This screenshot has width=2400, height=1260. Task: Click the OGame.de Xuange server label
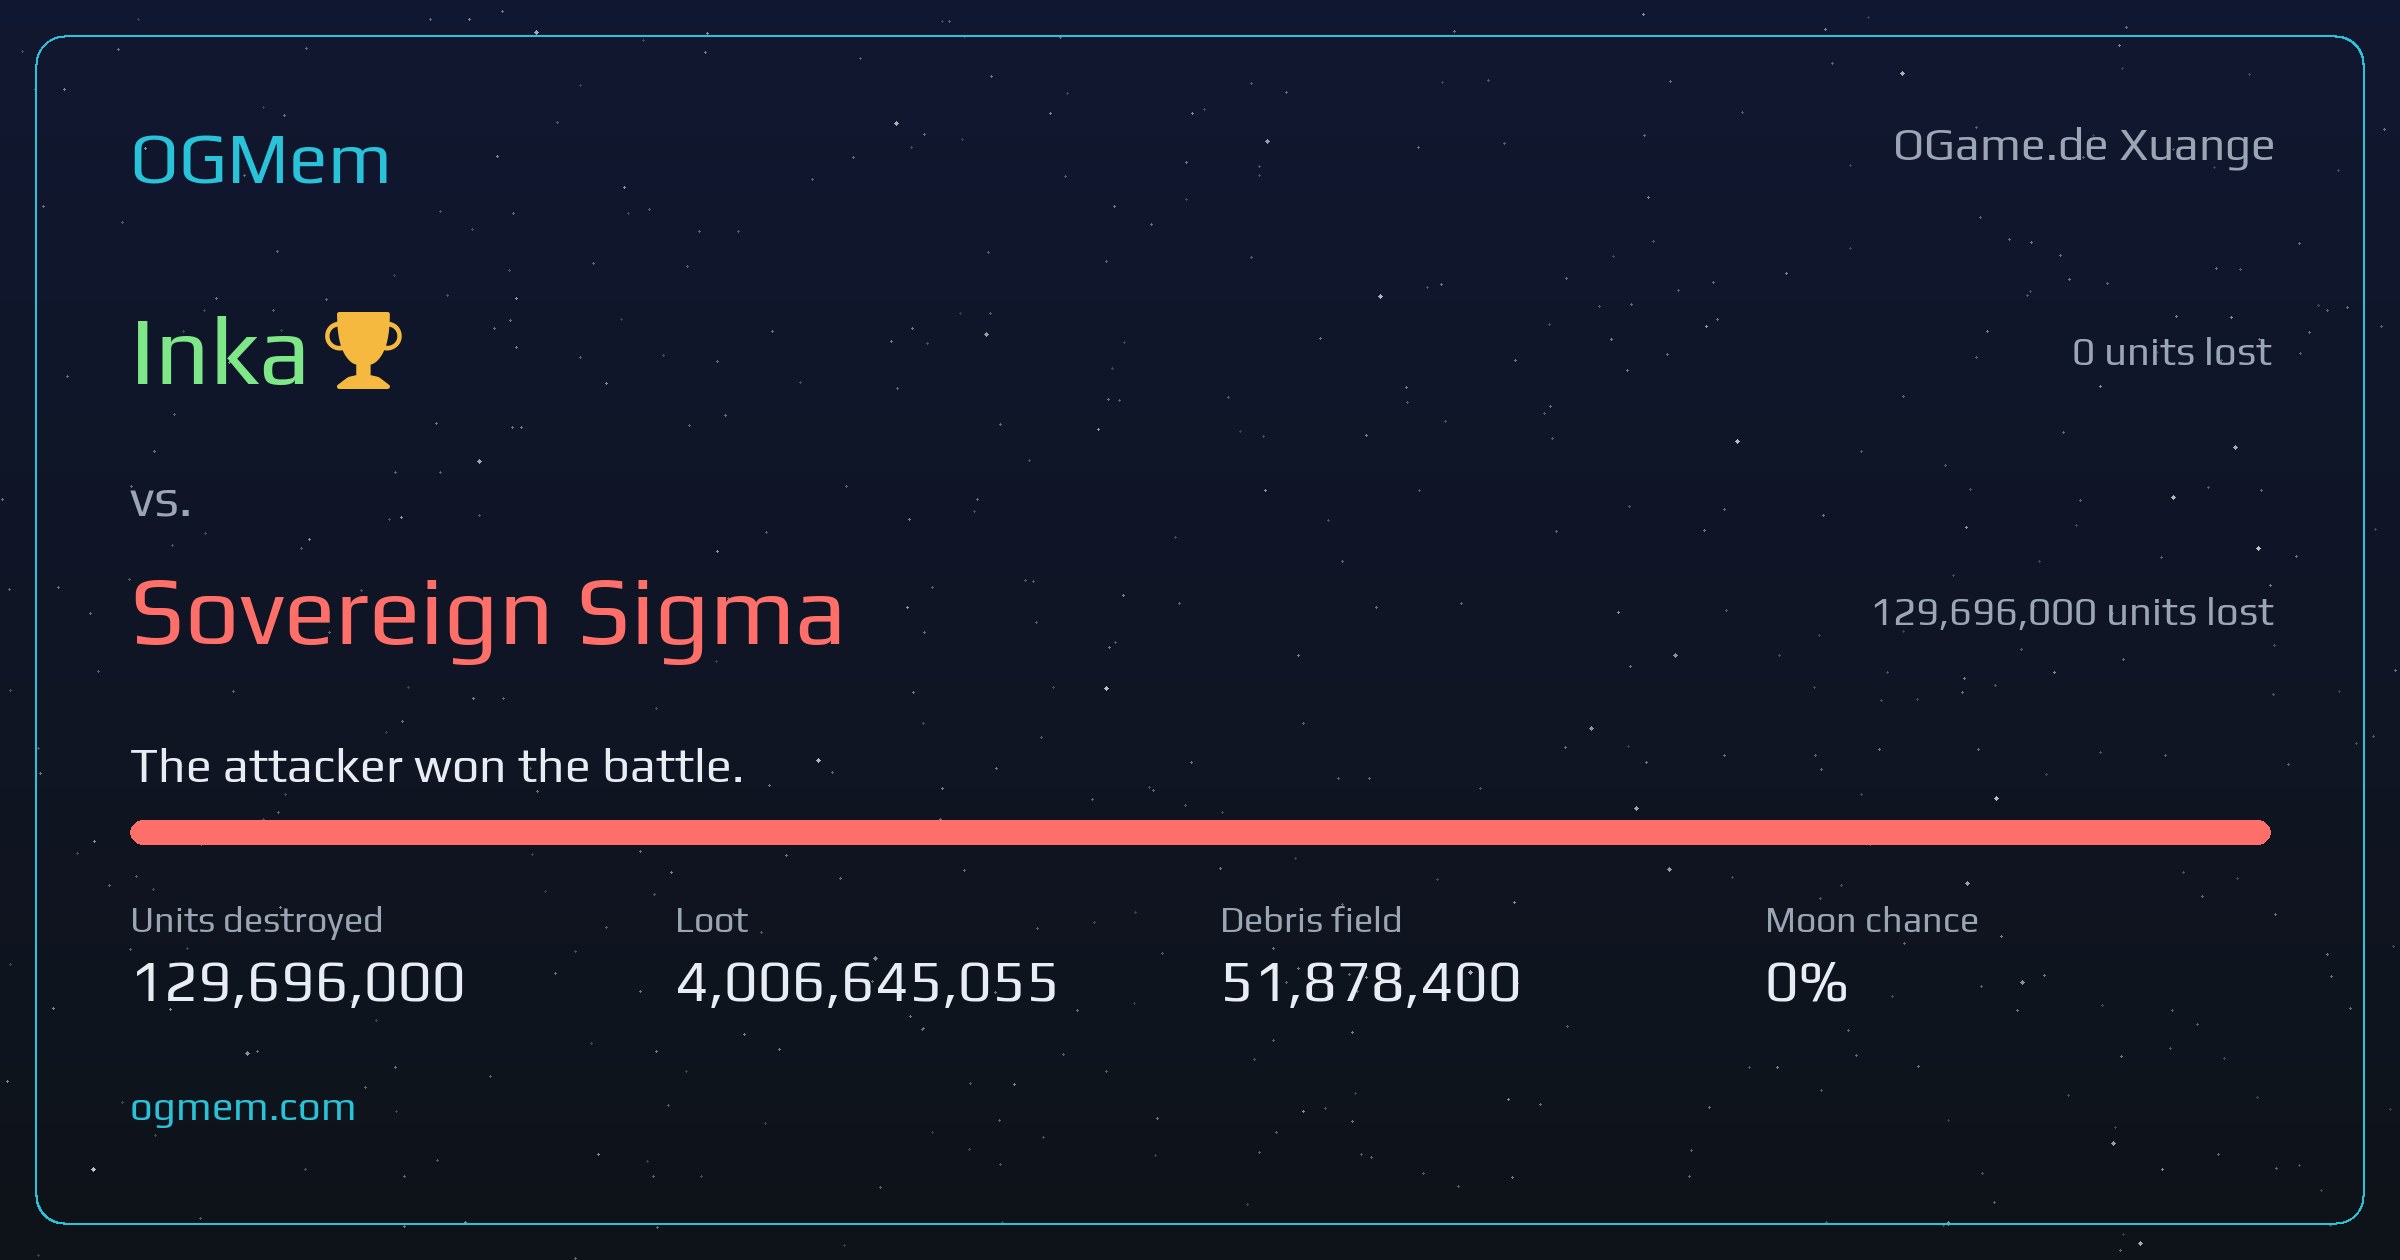pyautogui.click(x=2084, y=147)
